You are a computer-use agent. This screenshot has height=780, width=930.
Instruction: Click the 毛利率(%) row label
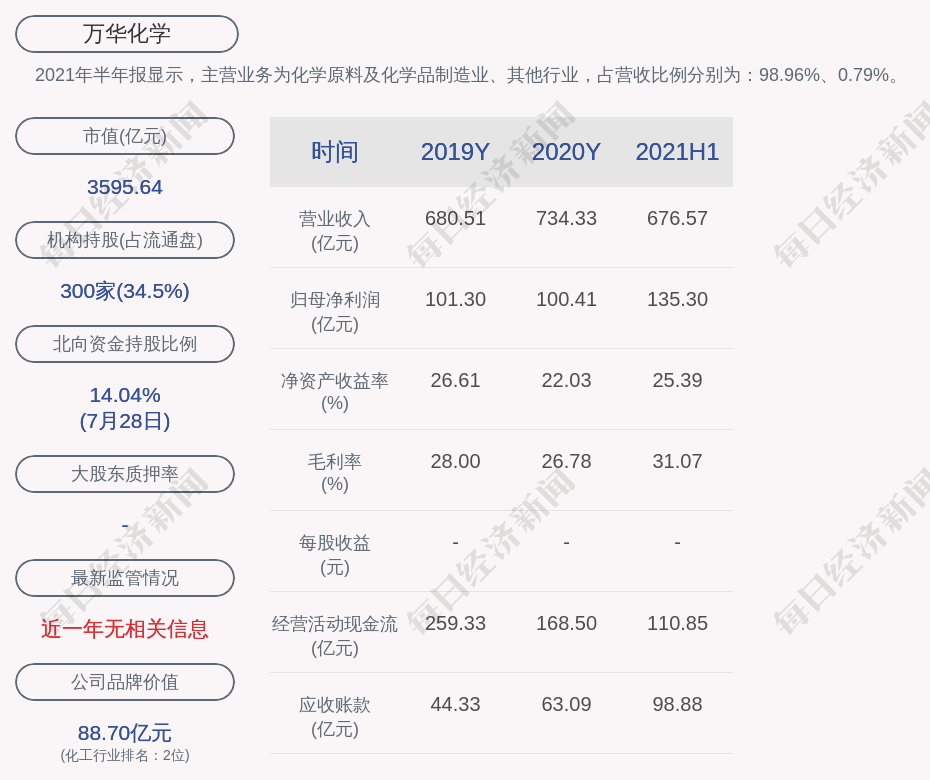(335, 473)
